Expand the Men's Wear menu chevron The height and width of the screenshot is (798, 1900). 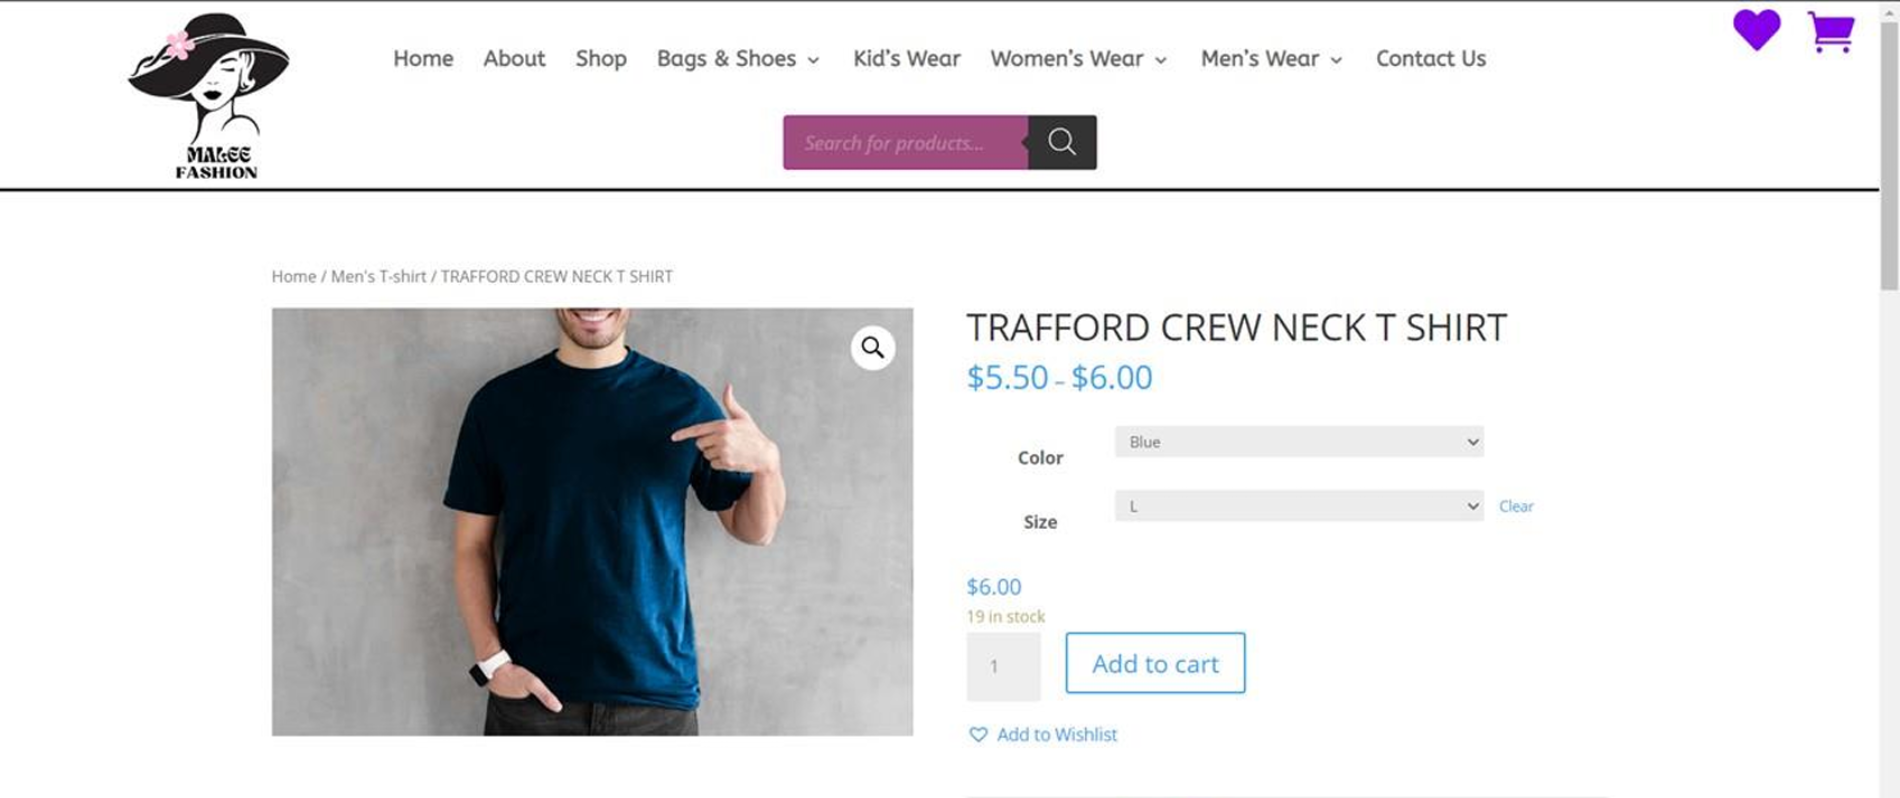[x=1337, y=60]
